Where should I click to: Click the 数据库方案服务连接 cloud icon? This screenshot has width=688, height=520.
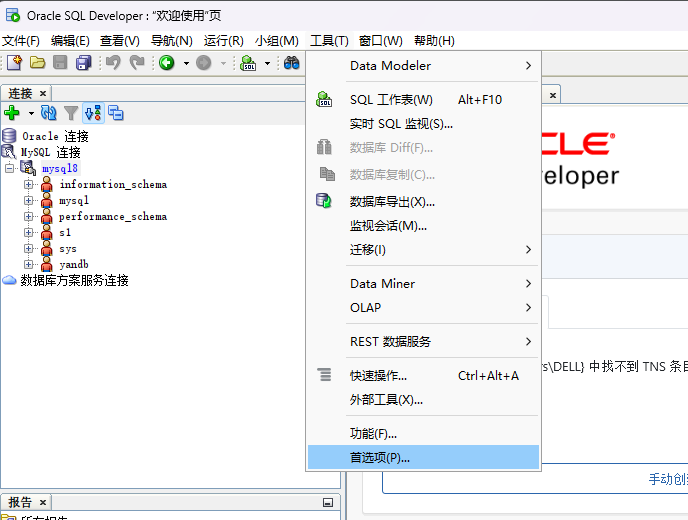click(9, 280)
